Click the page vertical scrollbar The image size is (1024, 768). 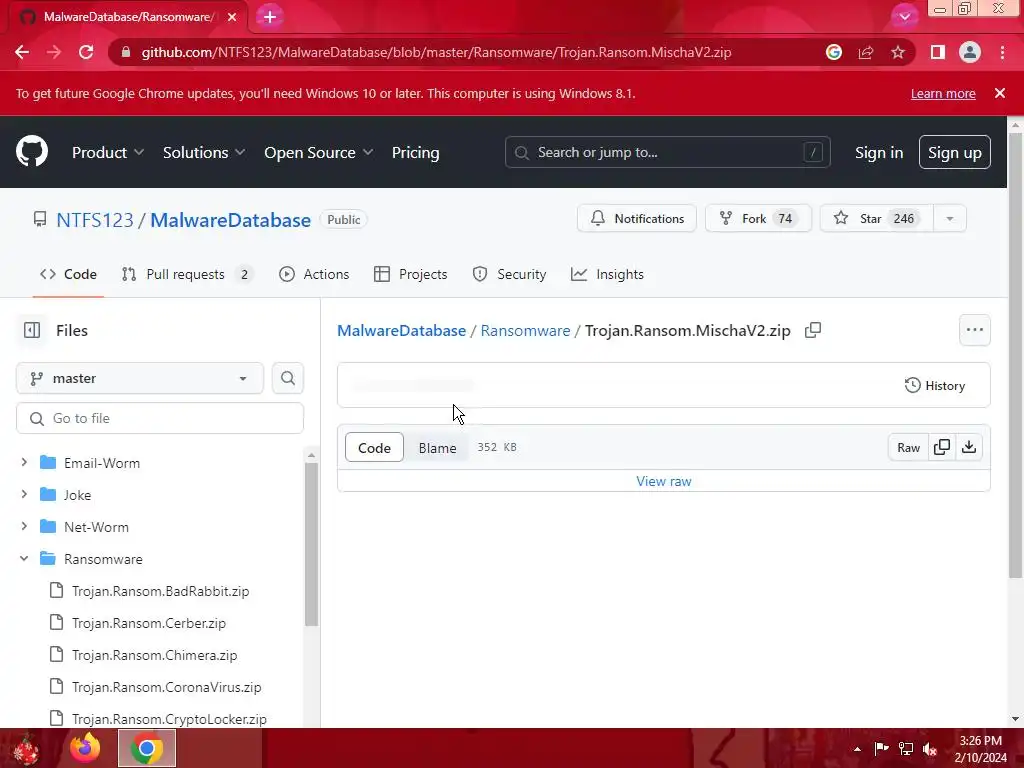pos(1015,353)
